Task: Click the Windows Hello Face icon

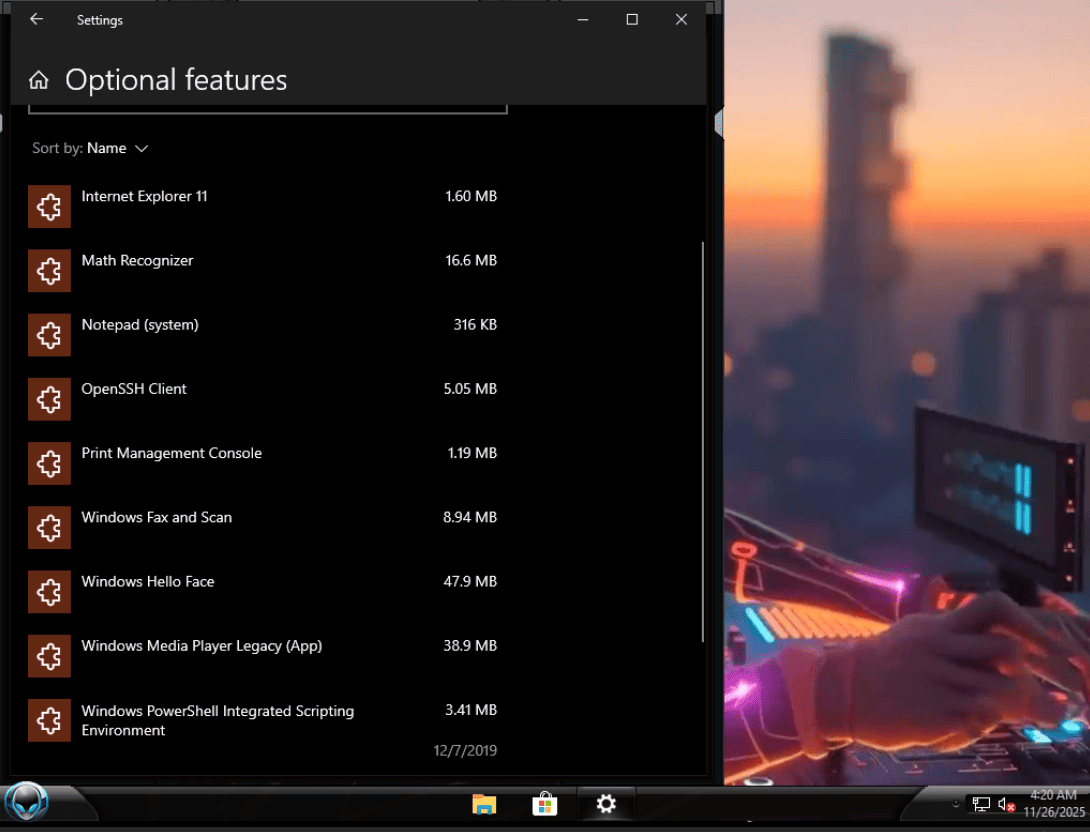Action: point(49,591)
